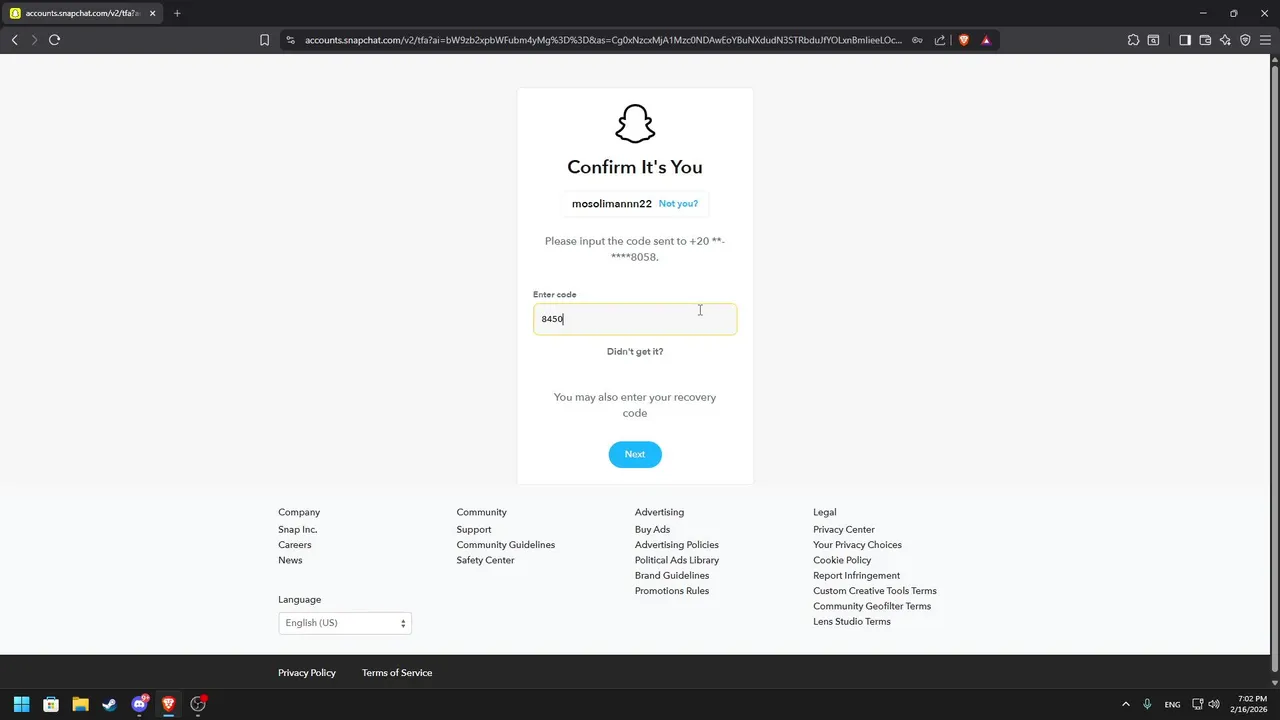Open the Brave Wallet icon
This screenshot has width=1280, height=720.
1205,40
